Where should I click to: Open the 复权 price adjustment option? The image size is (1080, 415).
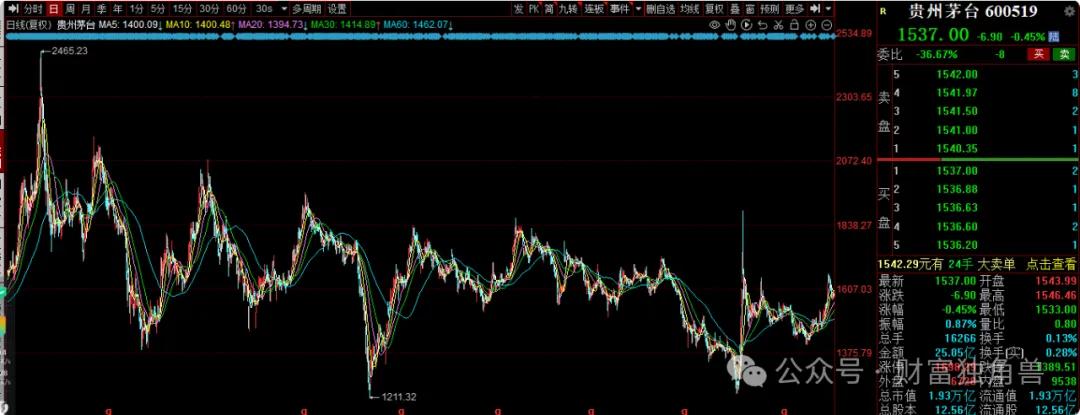pos(715,9)
